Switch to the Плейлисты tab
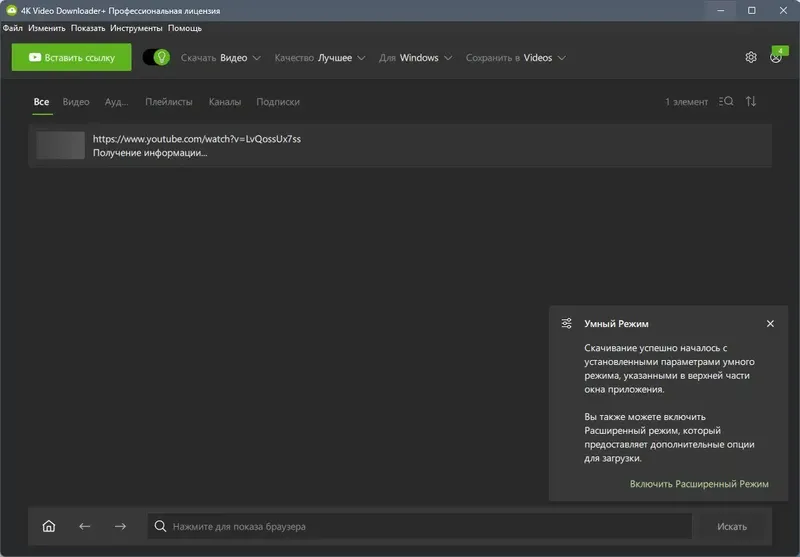Image resolution: width=800 pixels, height=557 pixels. click(x=169, y=102)
